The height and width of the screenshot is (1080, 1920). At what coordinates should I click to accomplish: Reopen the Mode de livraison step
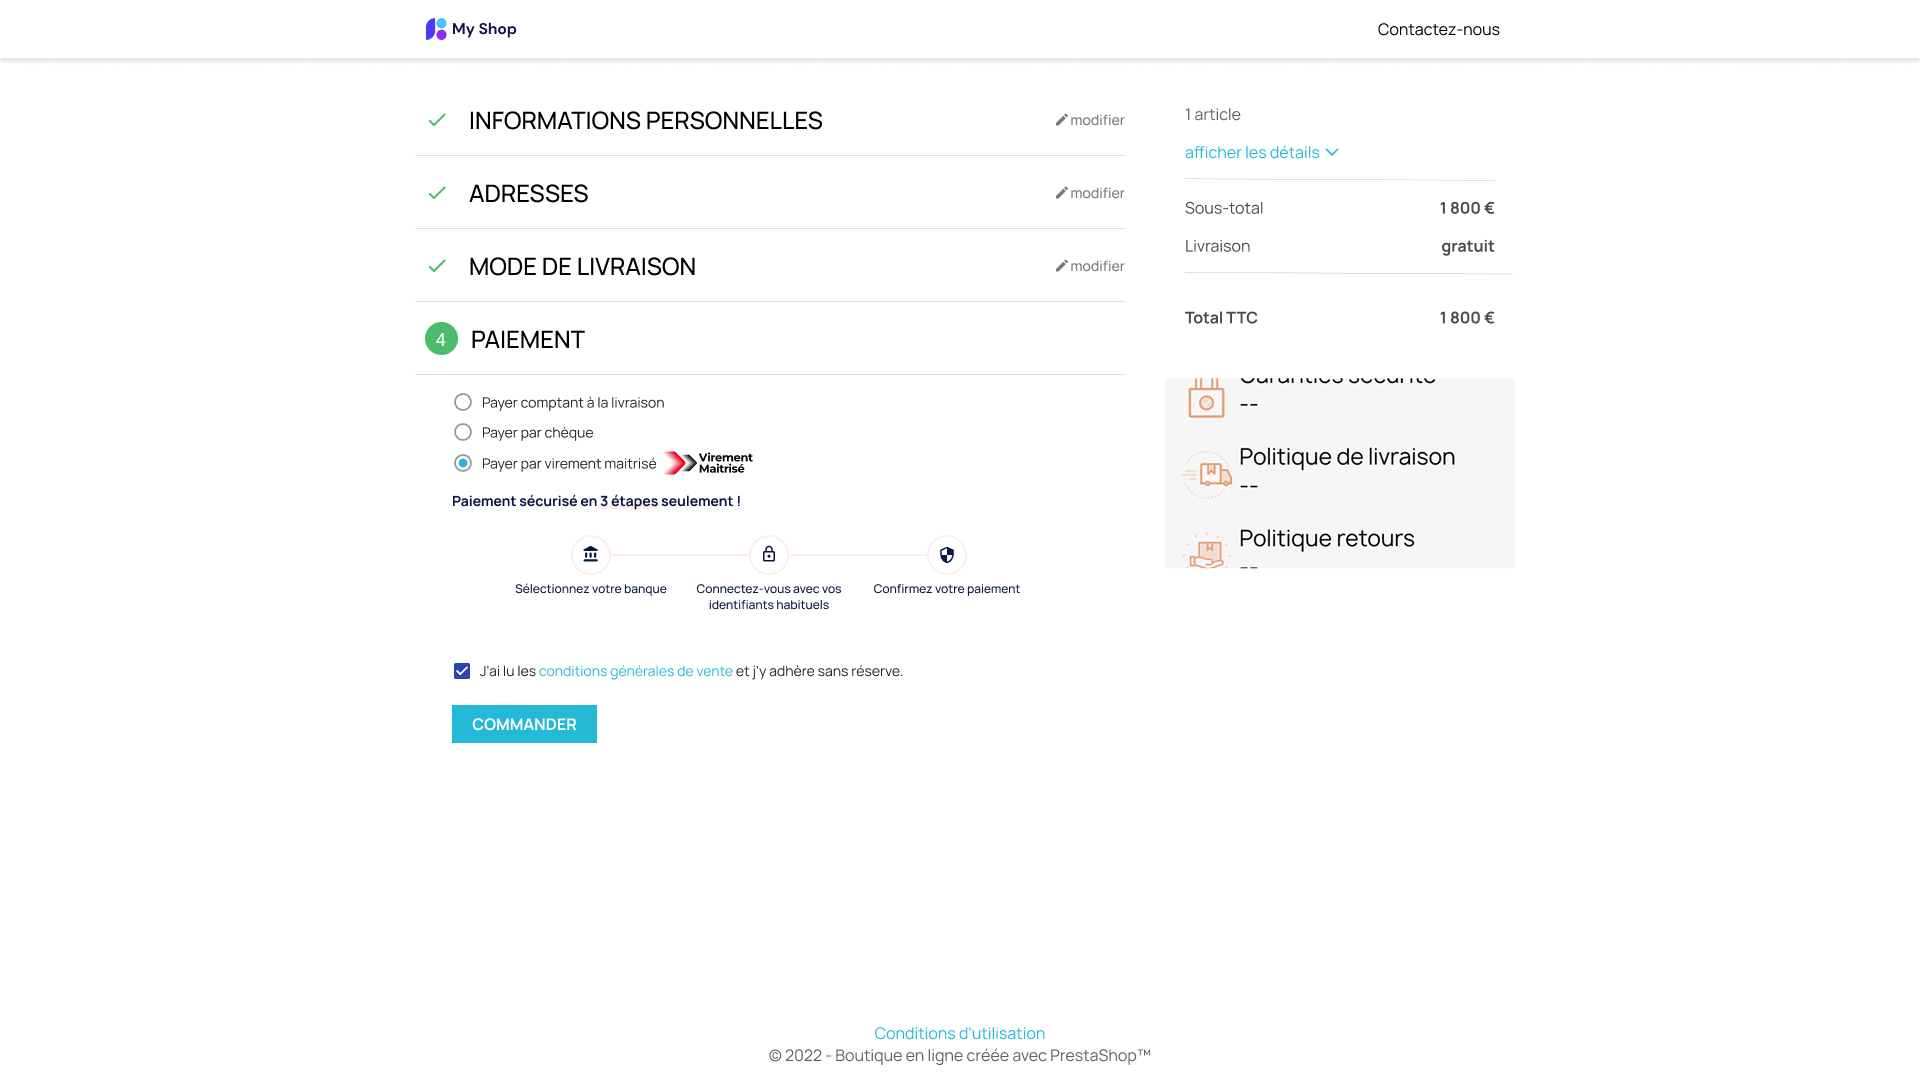(x=582, y=266)
